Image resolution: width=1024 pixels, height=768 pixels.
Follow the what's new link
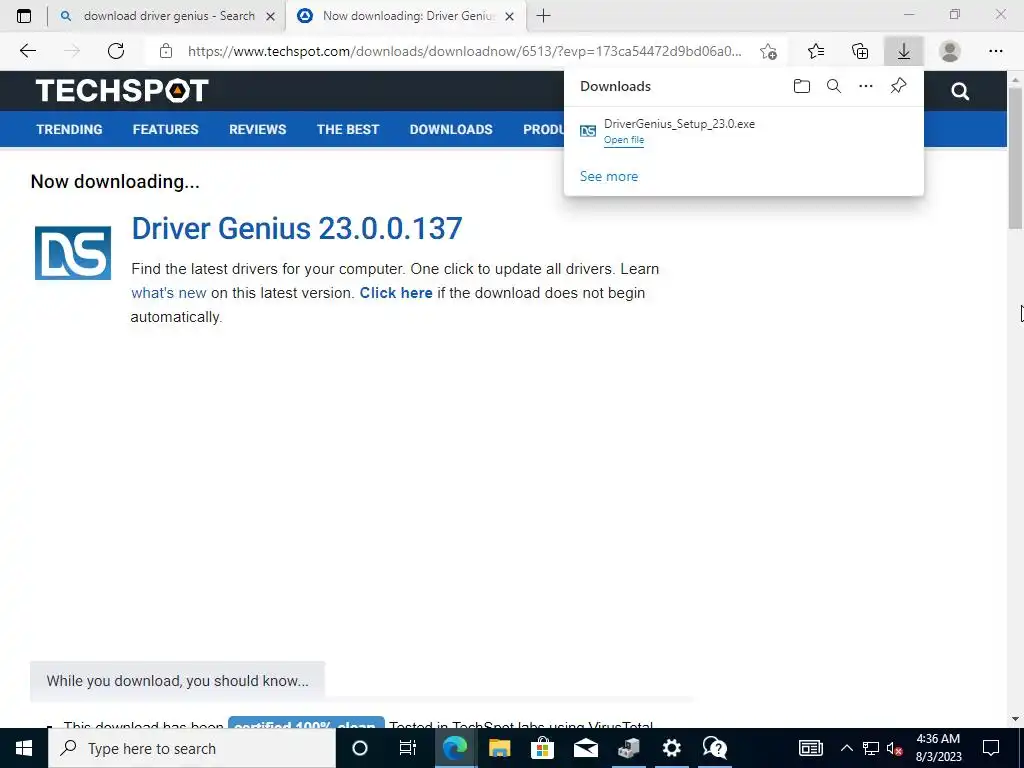coord(168,293)
